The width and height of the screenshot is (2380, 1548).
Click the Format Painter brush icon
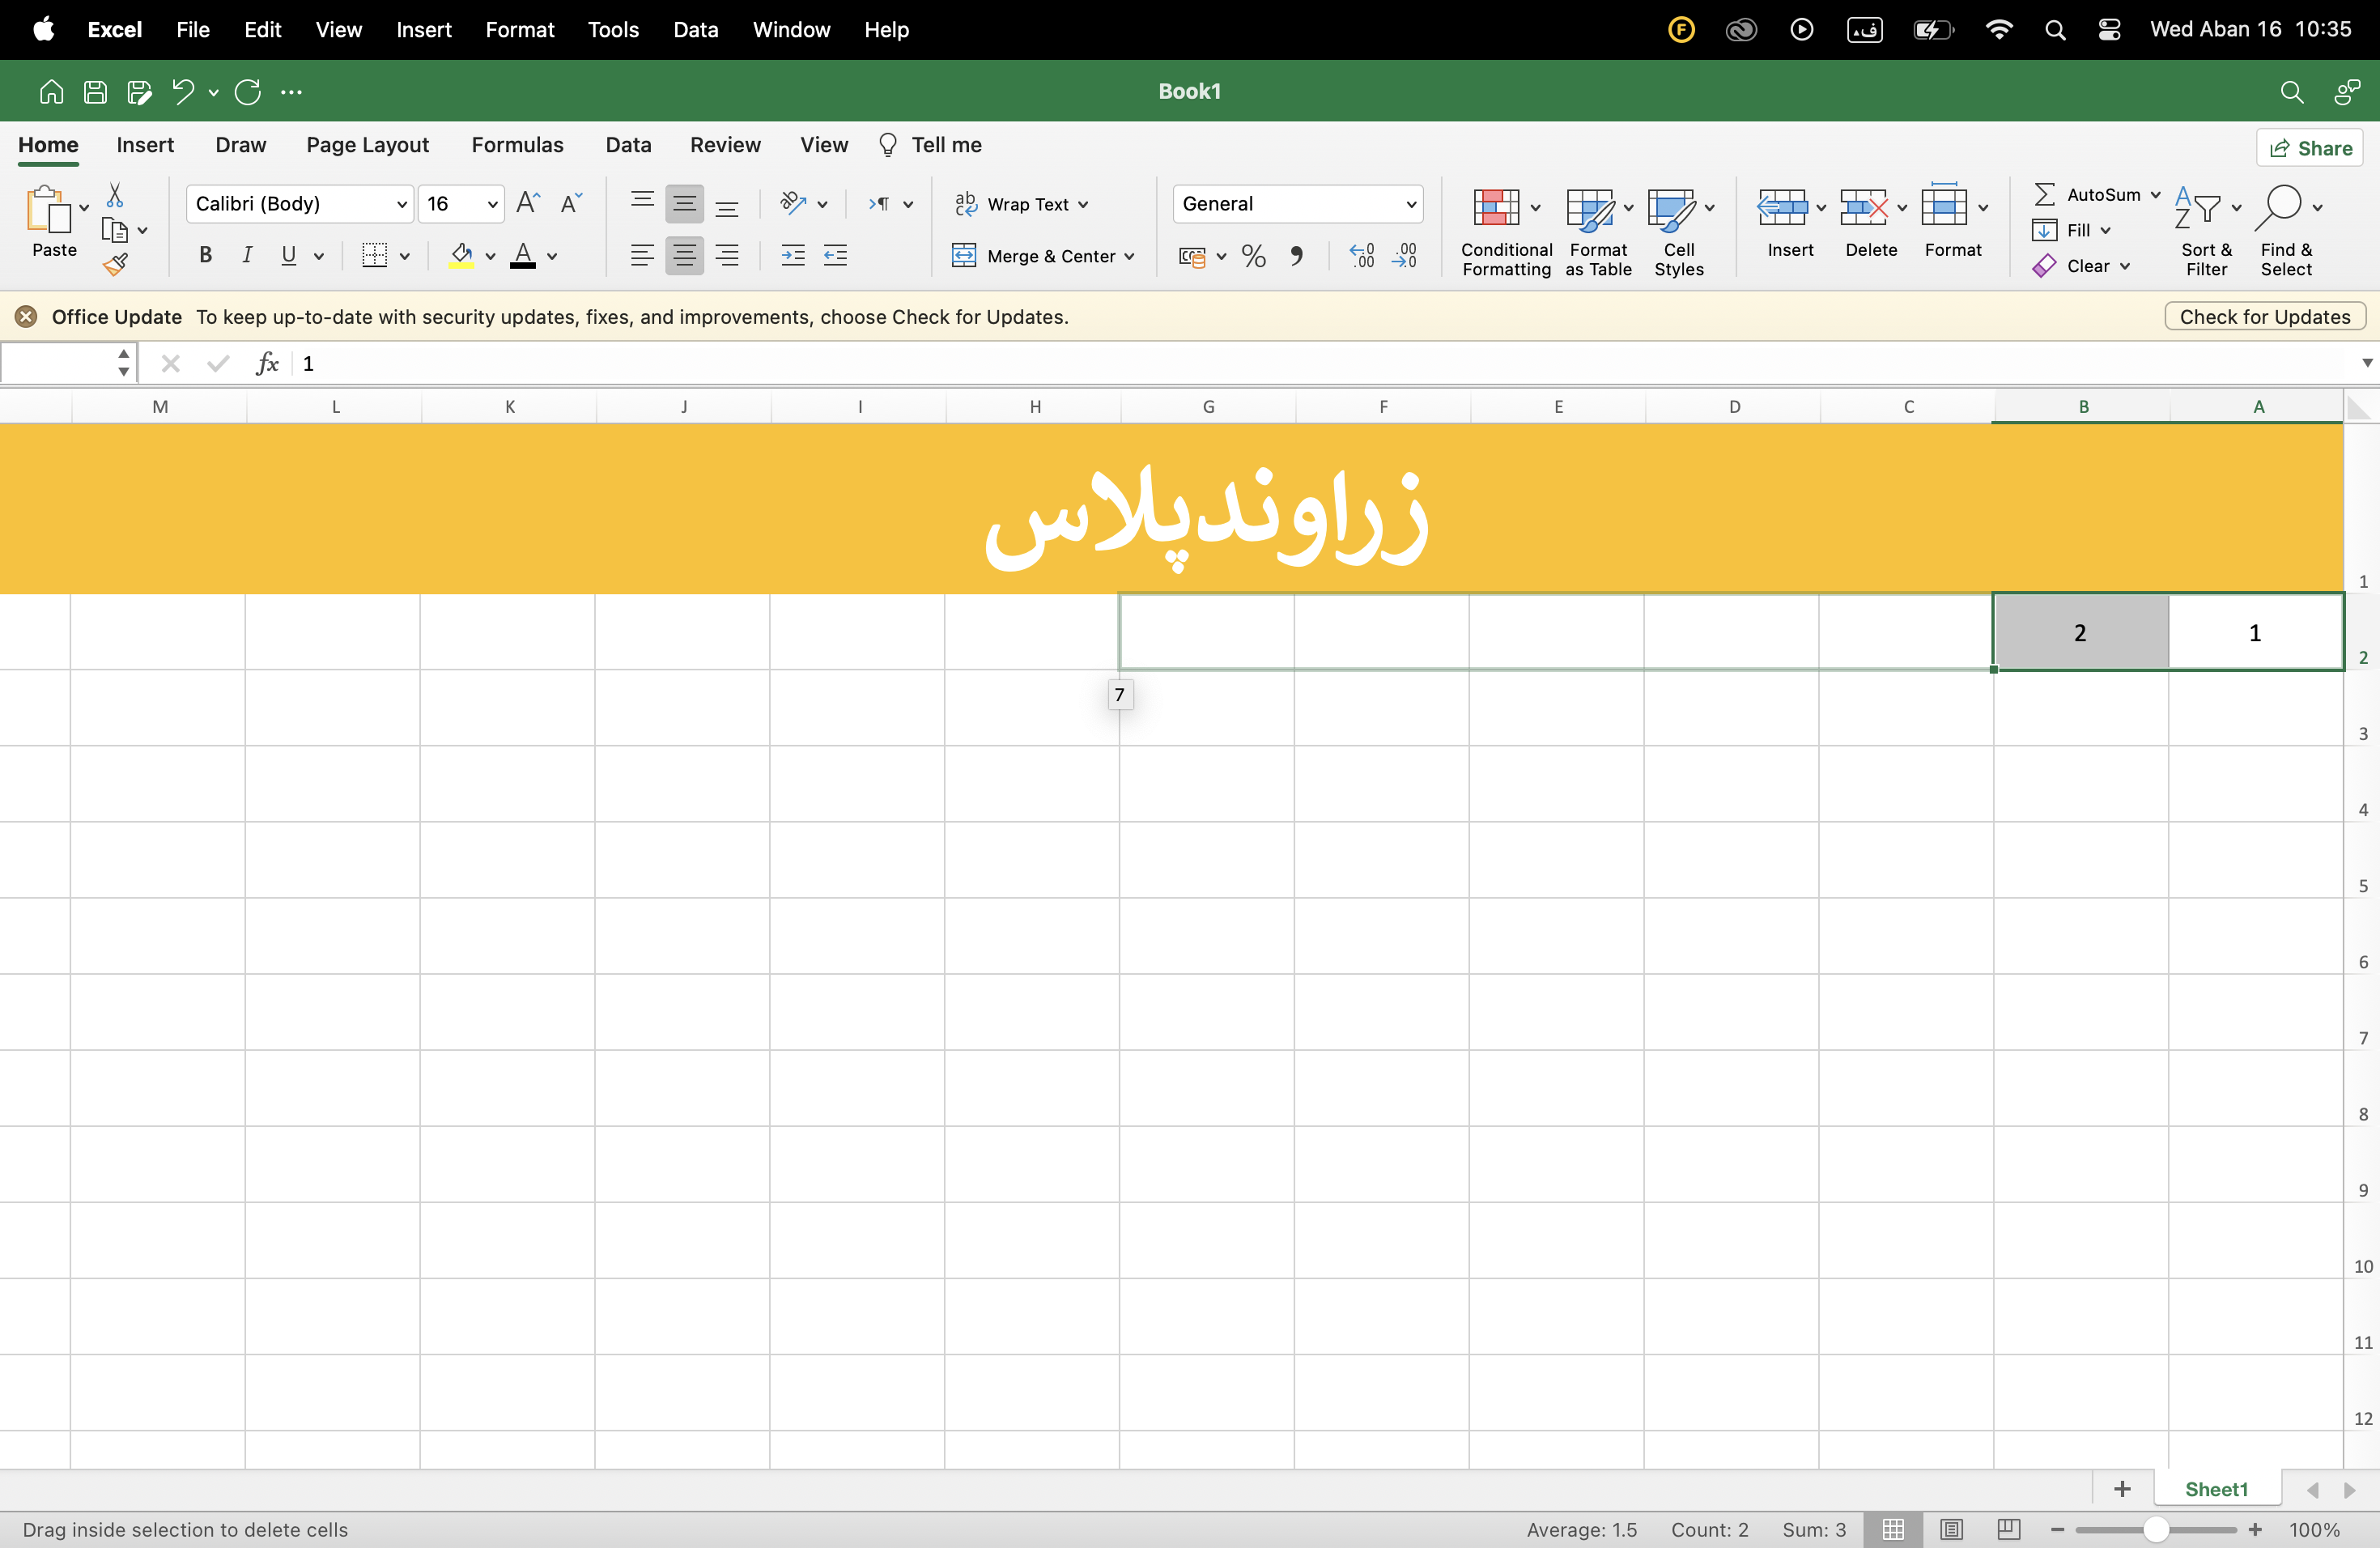click(115, 265)
